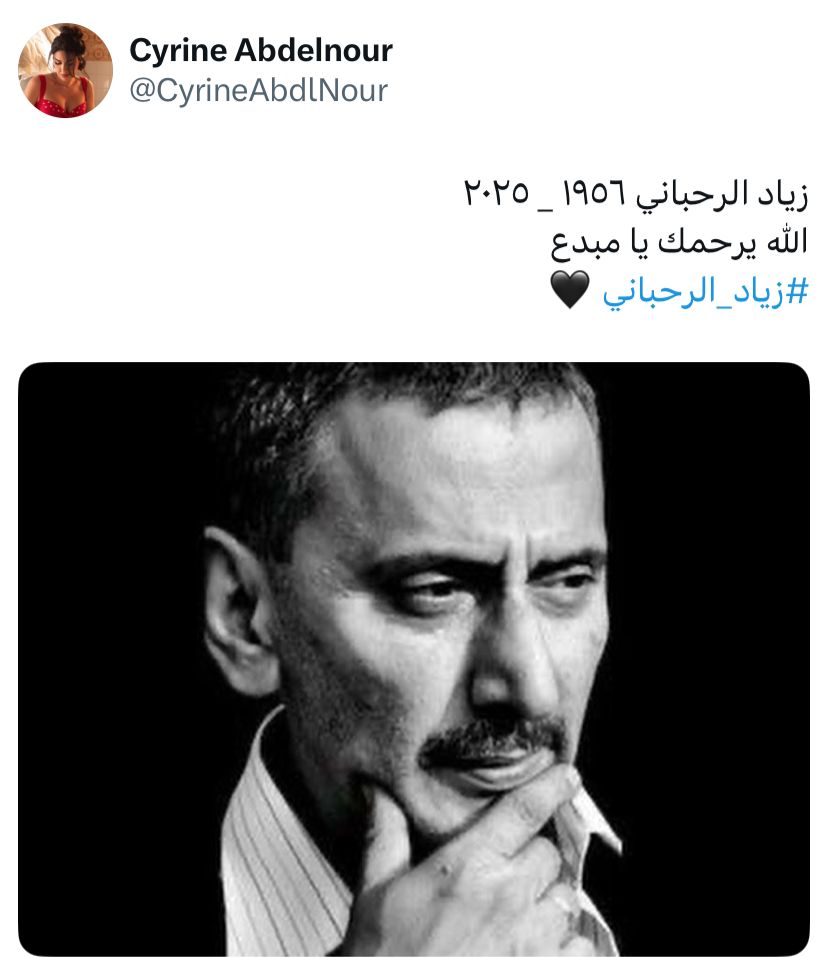
Task: Click the name زياد الرحباني in first line
Action: [722, 195]
